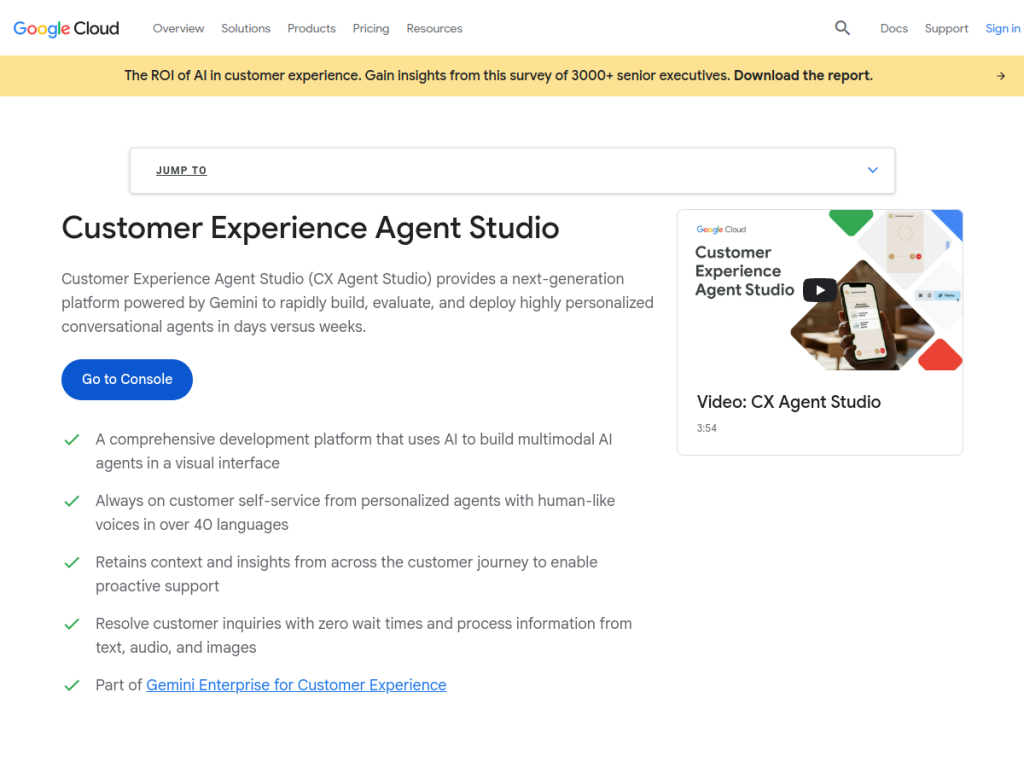Screen dimensions: 1024x768
Task: Open the Support link
Action: tap(946, 28)
